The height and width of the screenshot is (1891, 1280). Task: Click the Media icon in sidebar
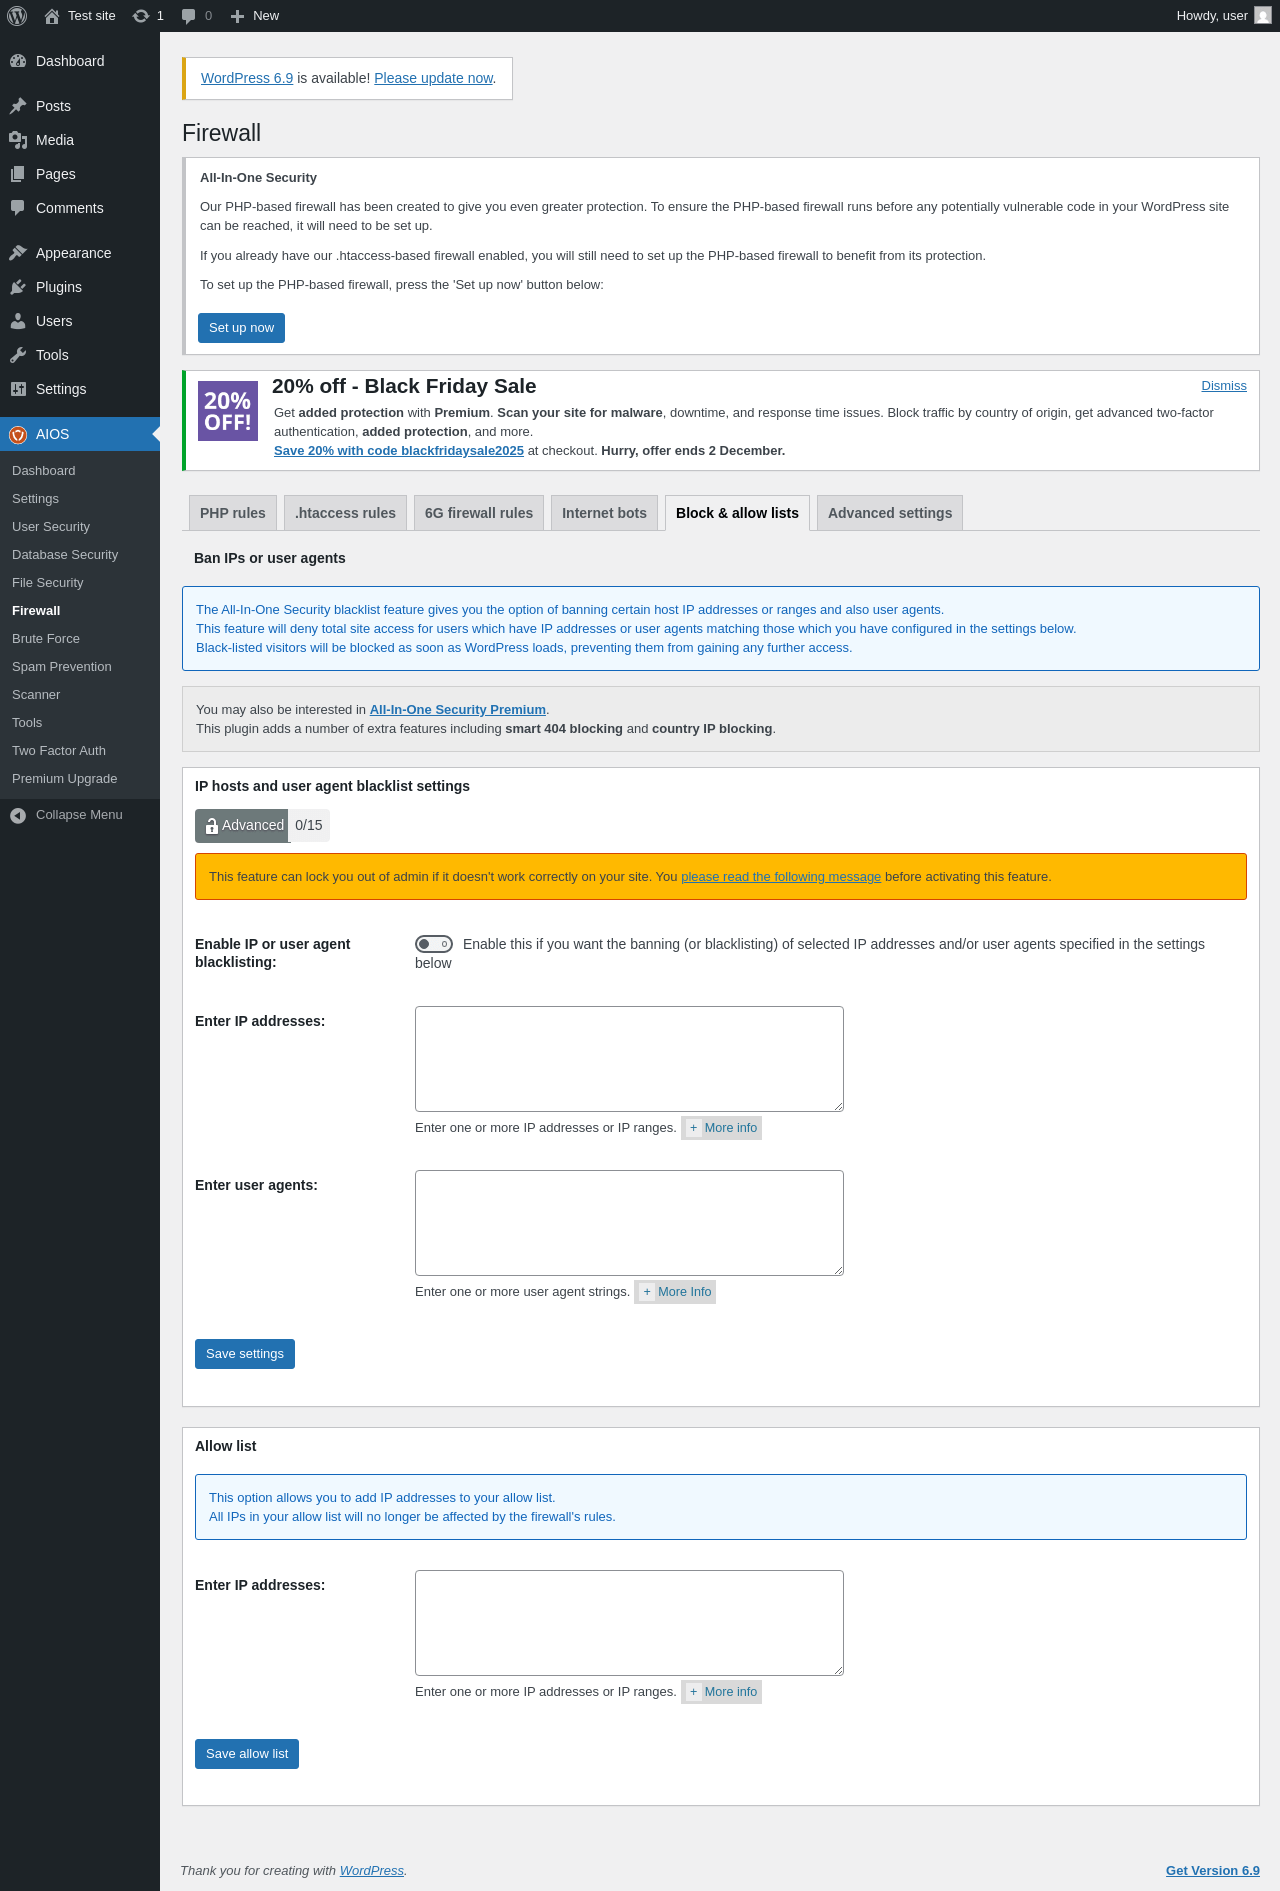click(x=18, y=140)
